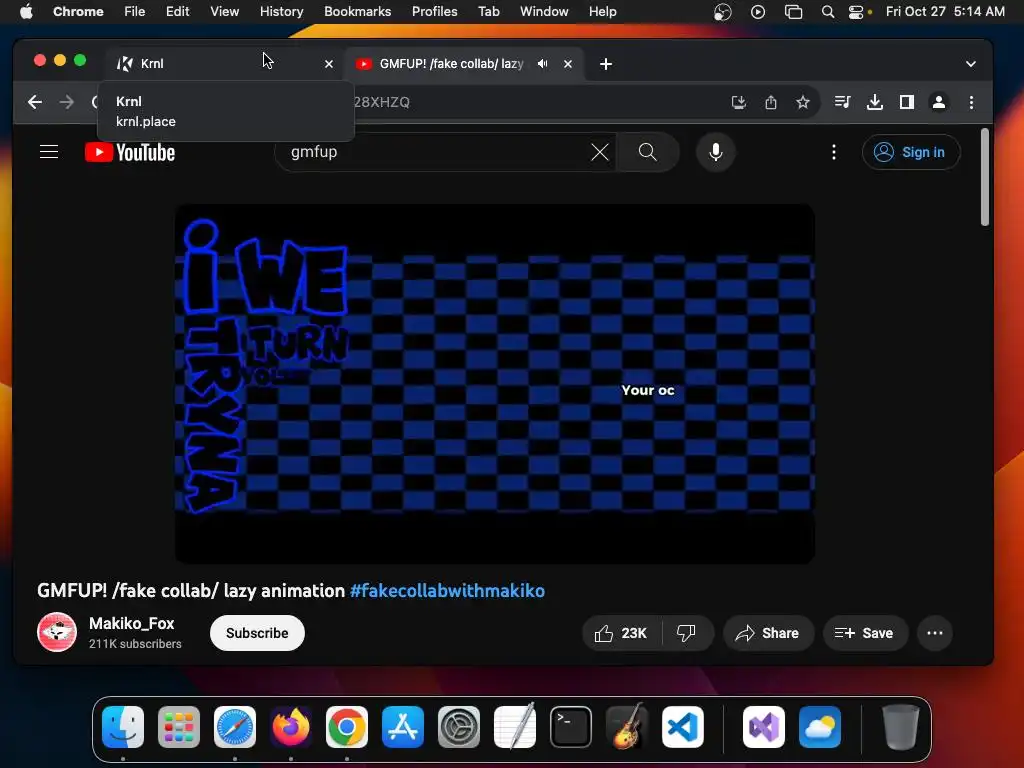Open Chrome downloads
1024x768 pixels.
tap(874, 103)
